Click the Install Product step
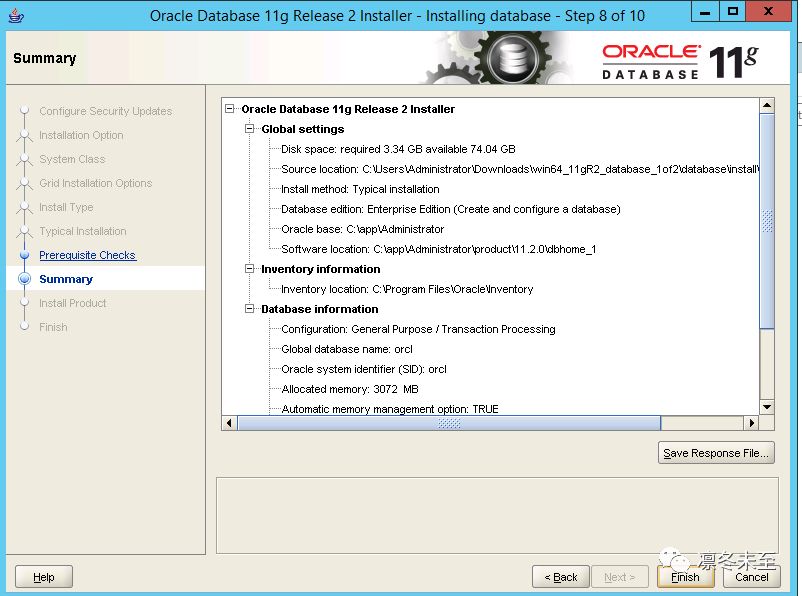Screen dimensions: 802x596 click(x=73, y=303)
